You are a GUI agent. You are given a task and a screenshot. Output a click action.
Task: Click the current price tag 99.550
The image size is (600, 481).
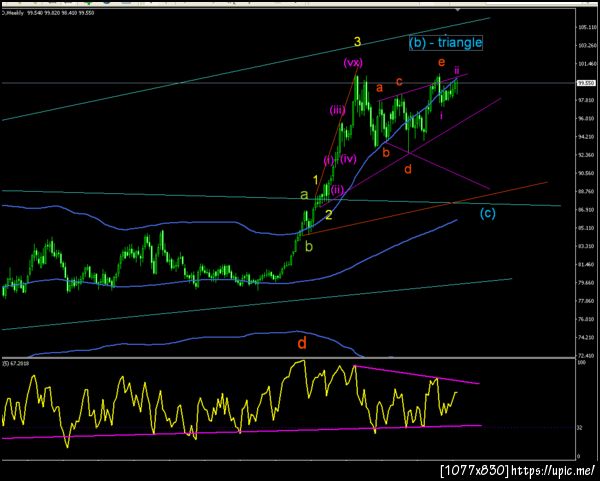[x=586, y=83]
